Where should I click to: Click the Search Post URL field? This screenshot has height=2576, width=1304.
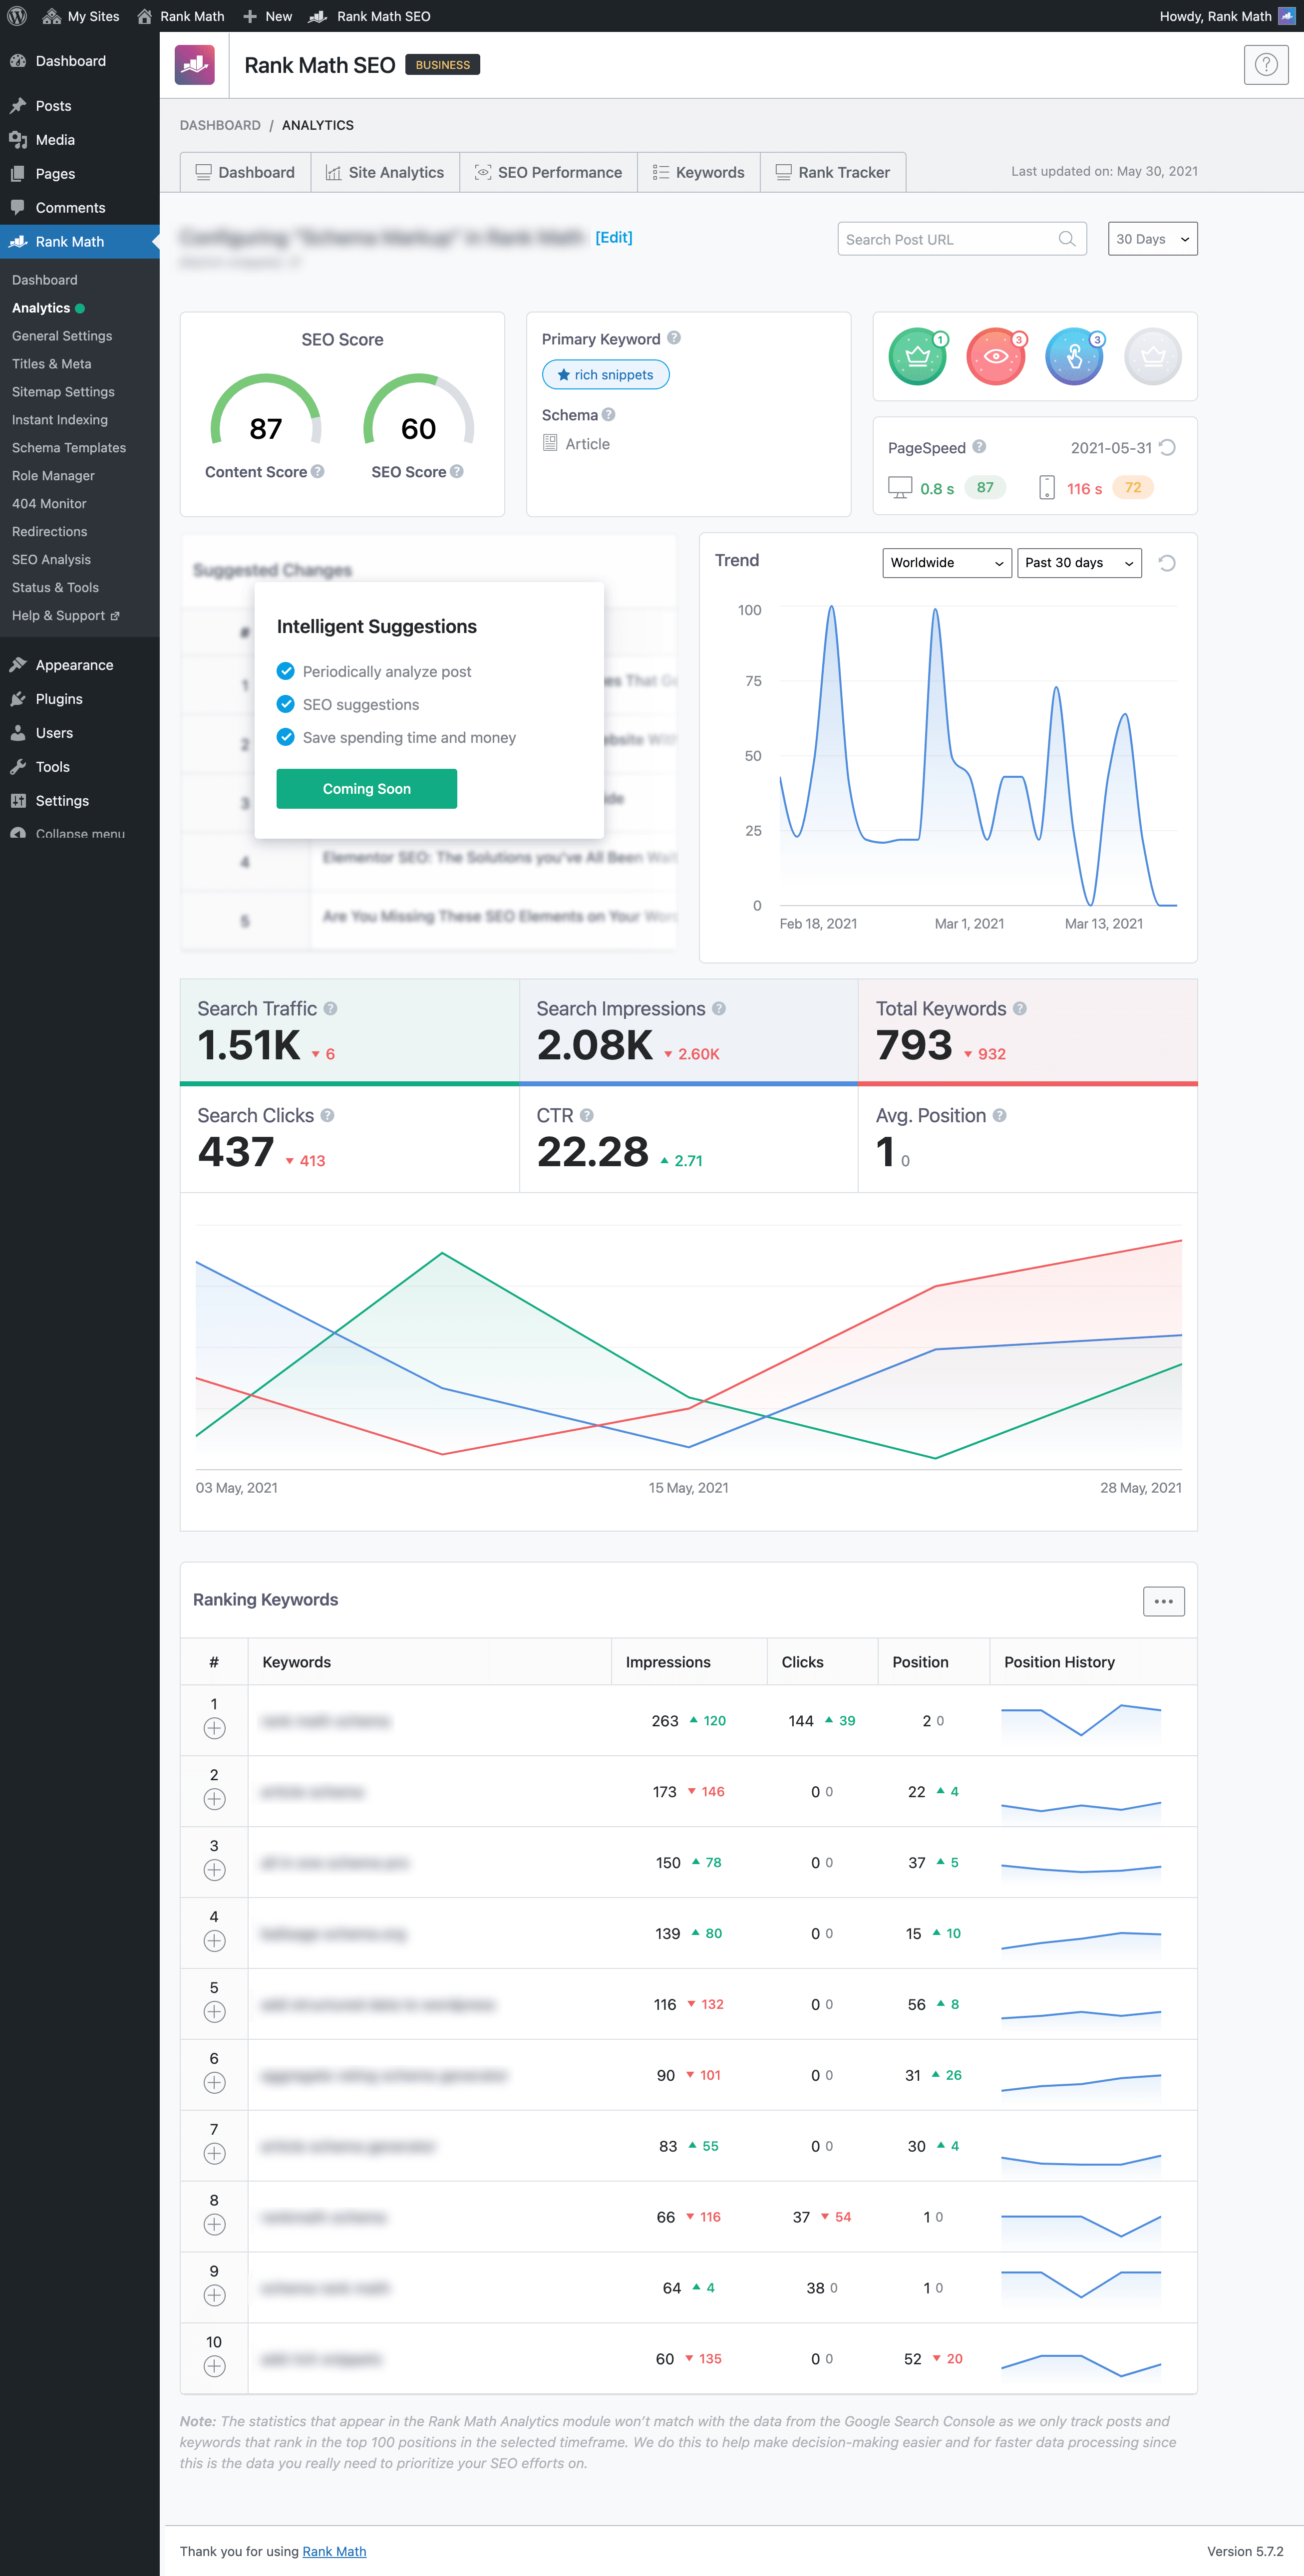(962, 239)
